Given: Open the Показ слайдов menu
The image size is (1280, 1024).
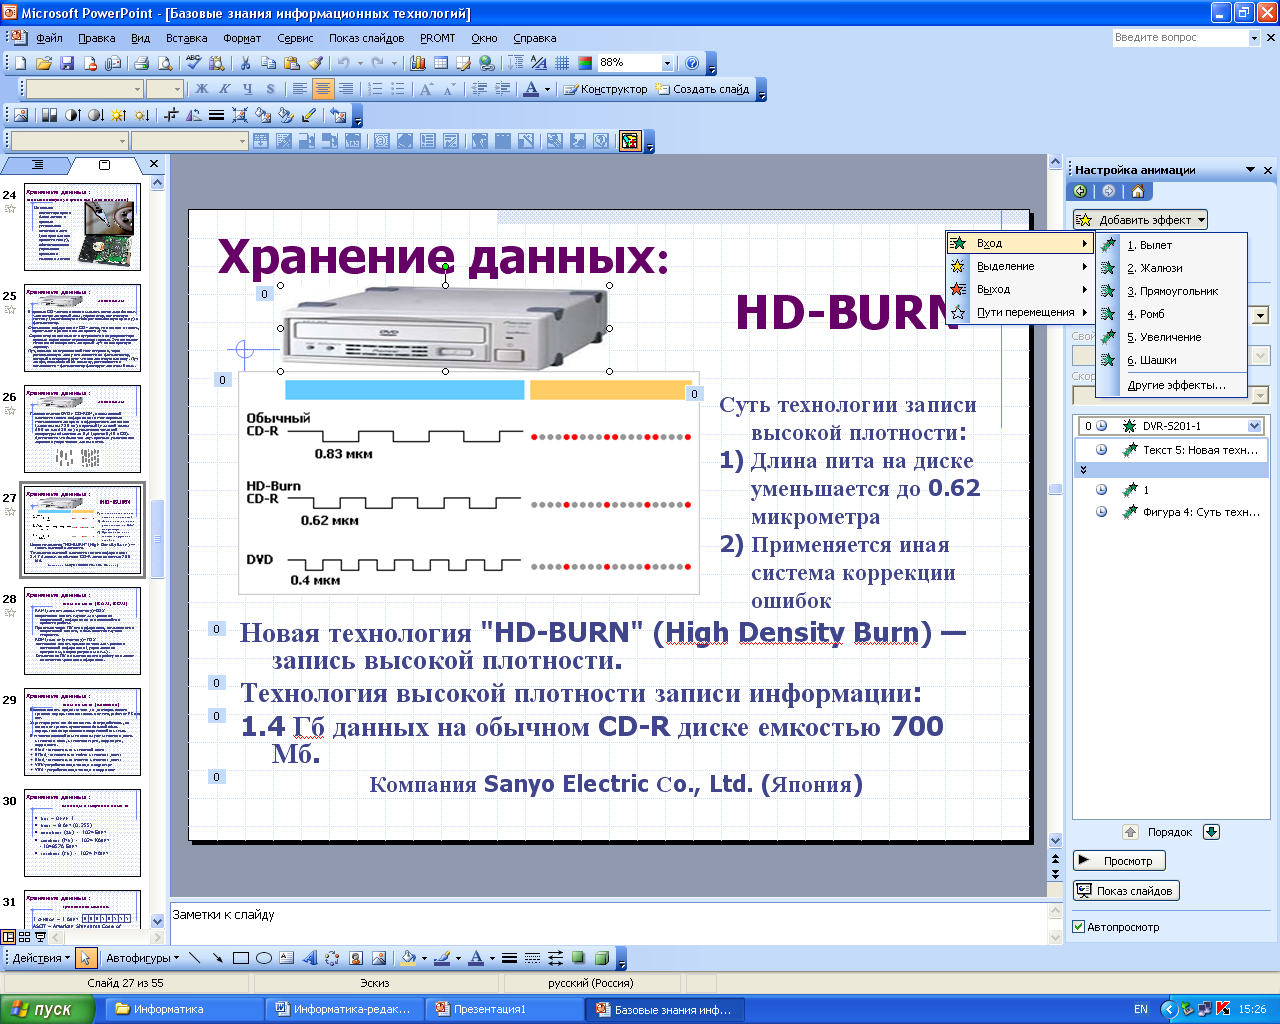Looking at the screenshot, I should coord(366,38).
